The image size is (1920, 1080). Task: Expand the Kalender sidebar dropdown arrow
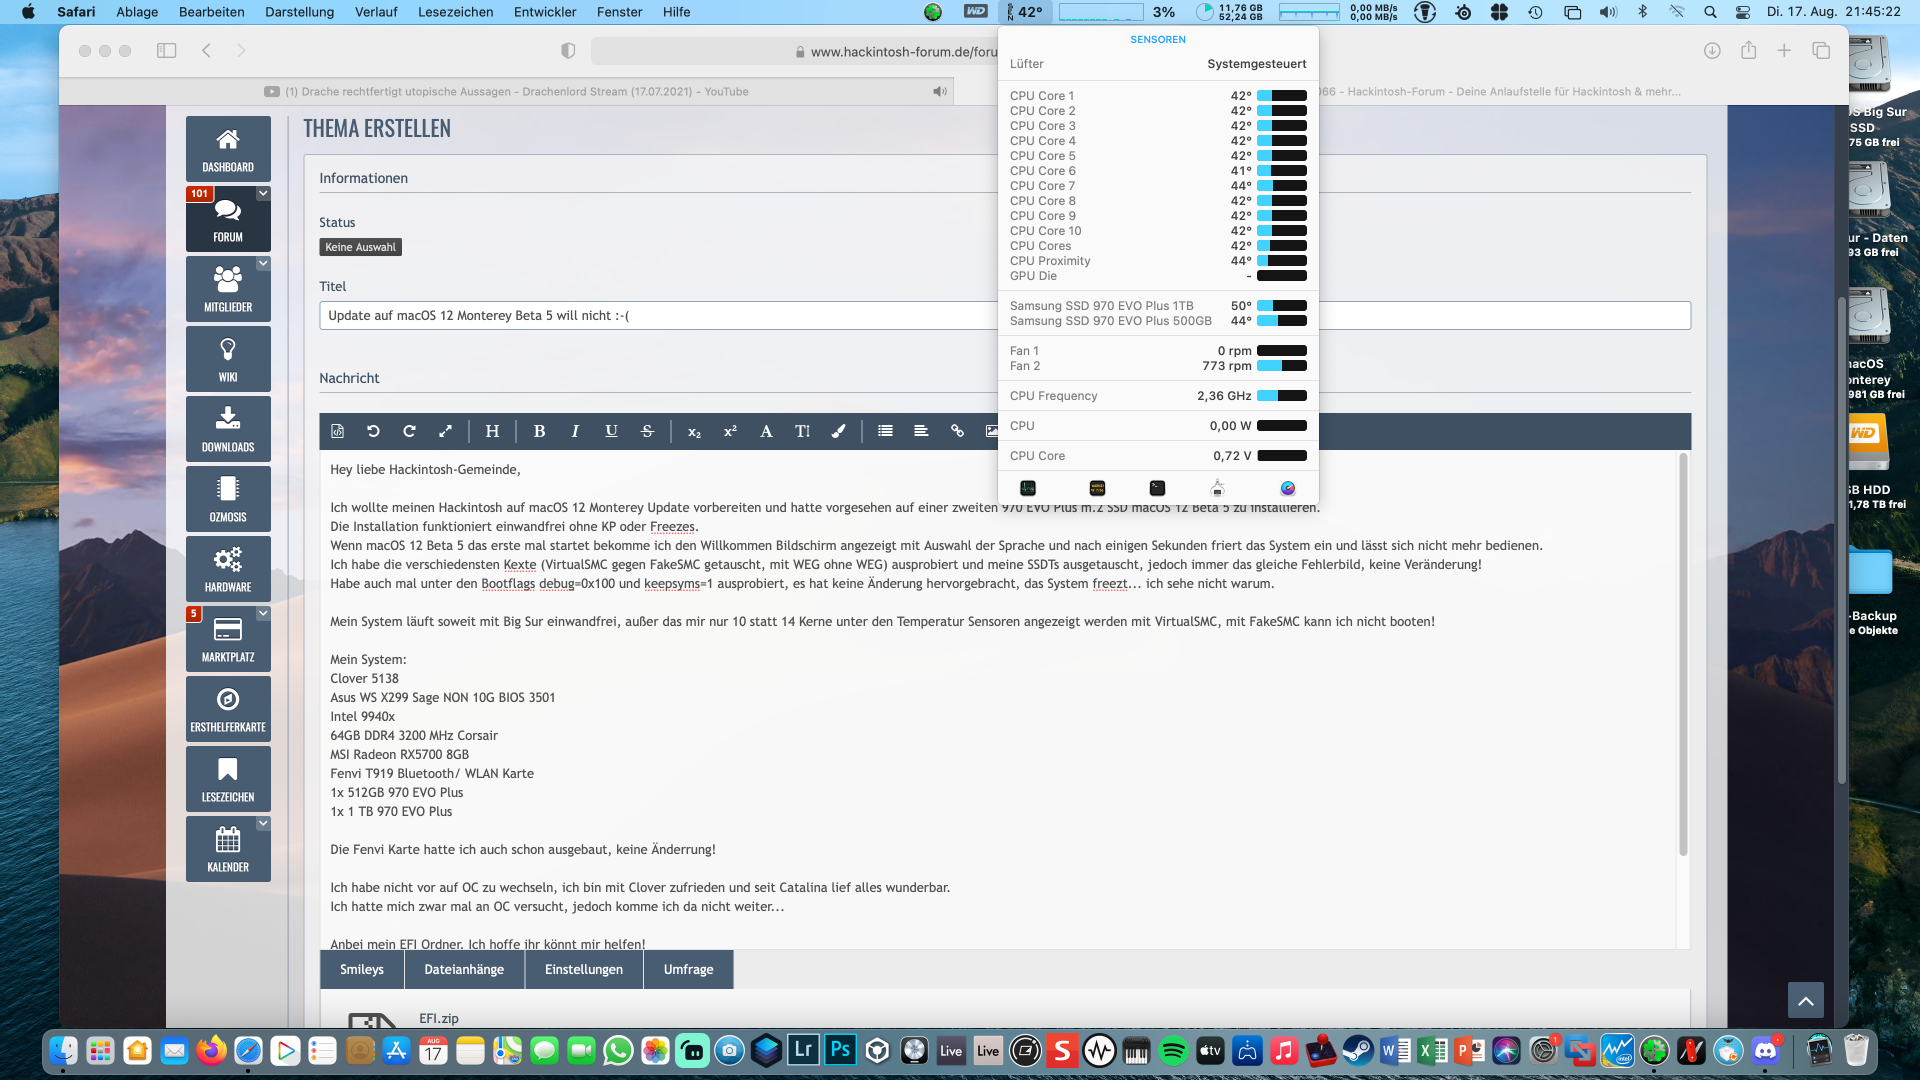click(263, 824)
